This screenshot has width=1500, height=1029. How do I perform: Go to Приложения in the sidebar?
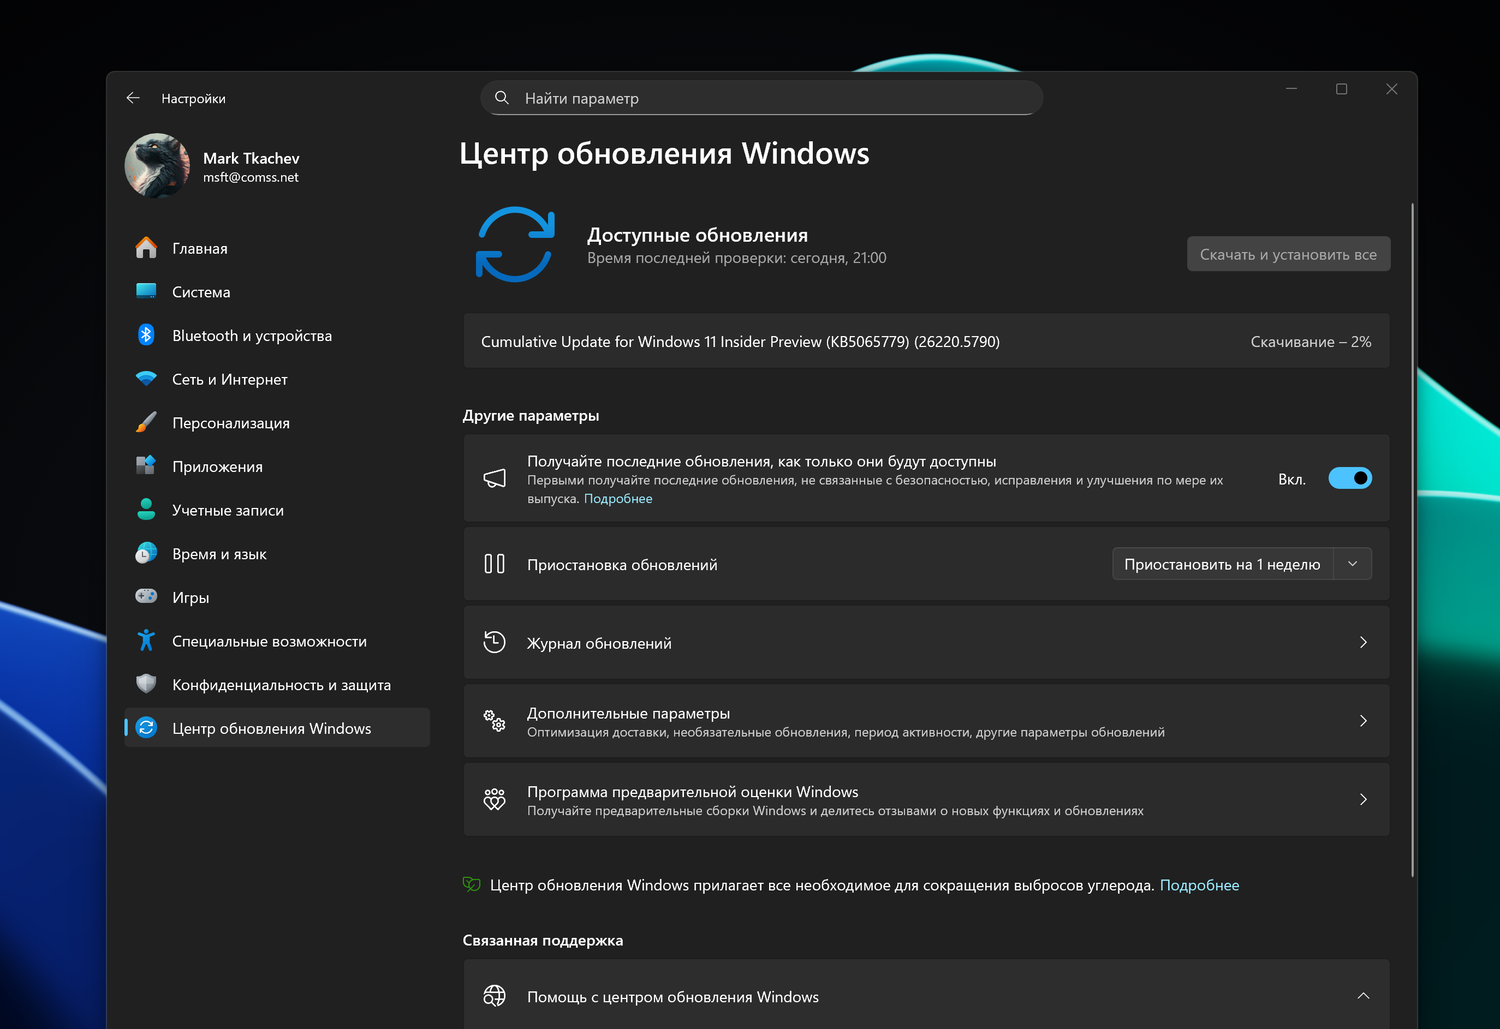tap(217, 467)
